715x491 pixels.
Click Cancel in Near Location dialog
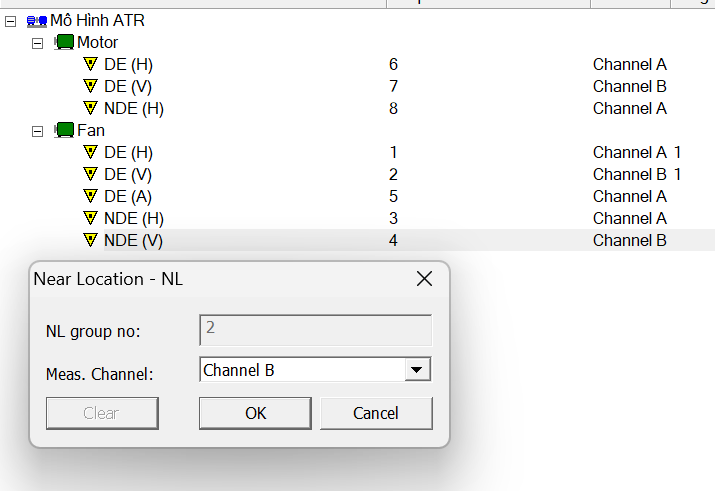click(x=376, y=413)
